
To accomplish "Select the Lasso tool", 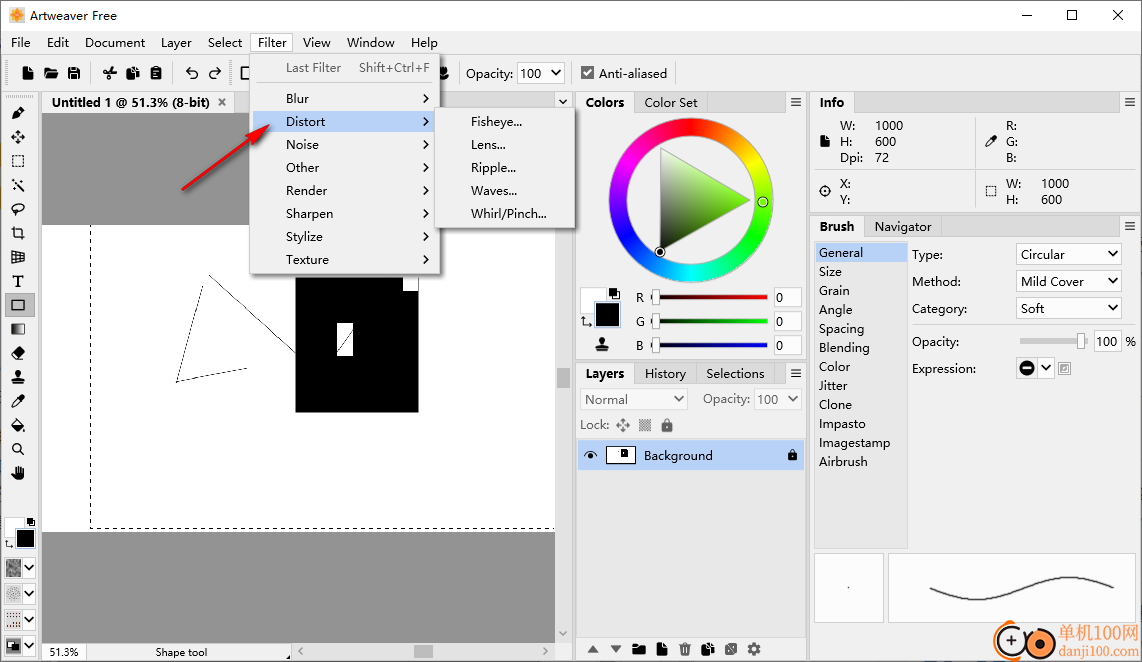I will (18, 209).
